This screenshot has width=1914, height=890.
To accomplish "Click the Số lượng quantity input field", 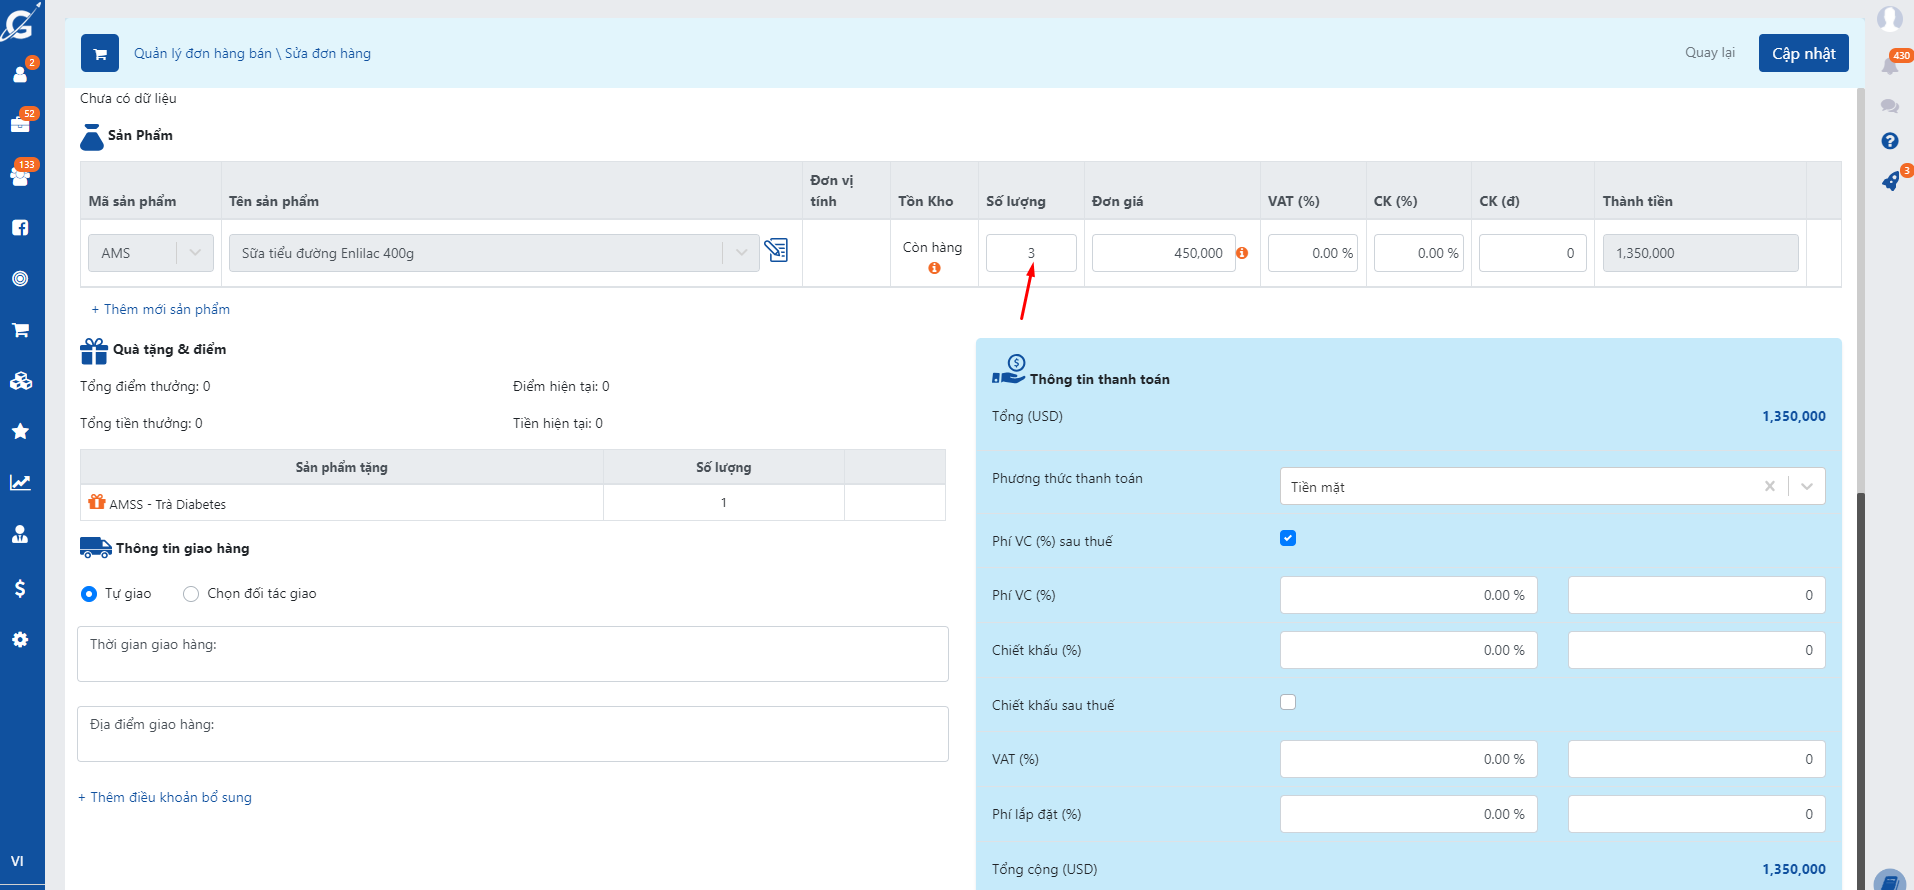I will (1030, 253).
